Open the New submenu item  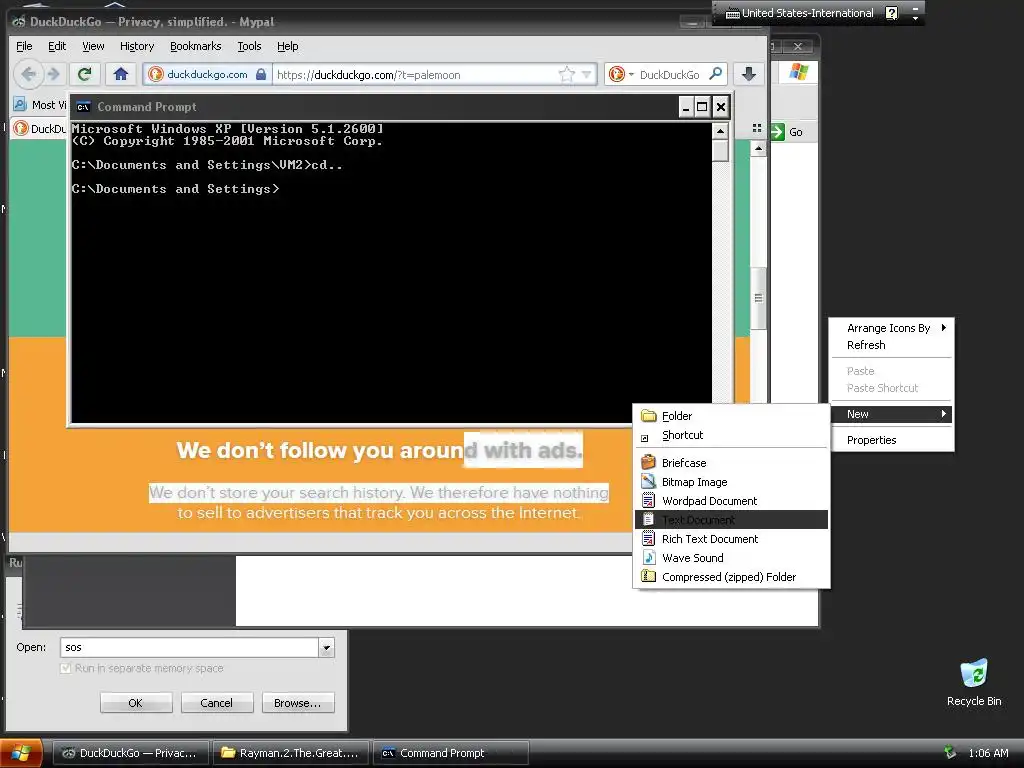[891, 414]
